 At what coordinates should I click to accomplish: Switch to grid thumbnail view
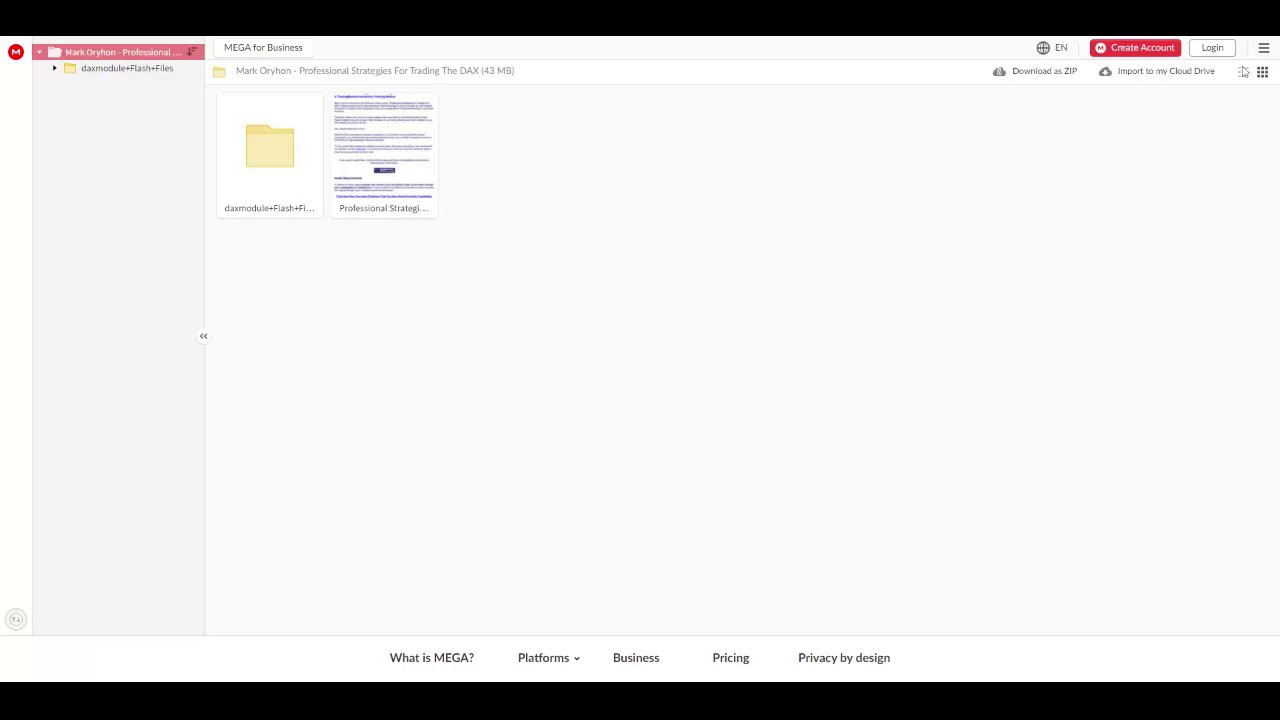coord(1263,72)
